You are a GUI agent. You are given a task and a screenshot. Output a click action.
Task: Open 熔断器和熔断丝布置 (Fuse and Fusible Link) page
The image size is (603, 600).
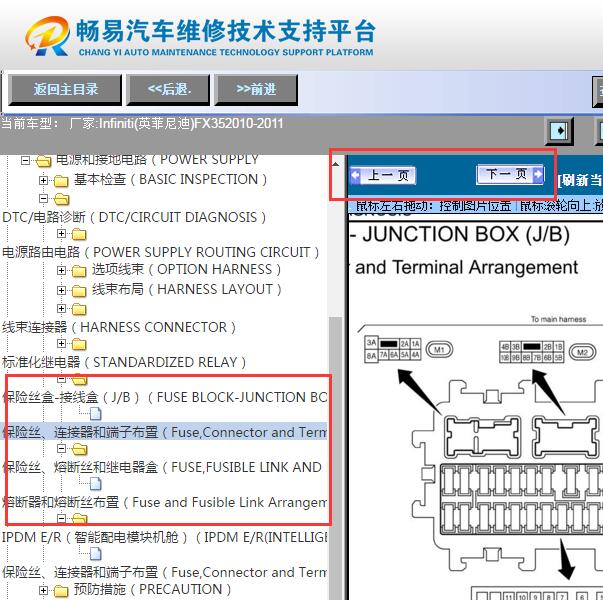tap(165, 503)
